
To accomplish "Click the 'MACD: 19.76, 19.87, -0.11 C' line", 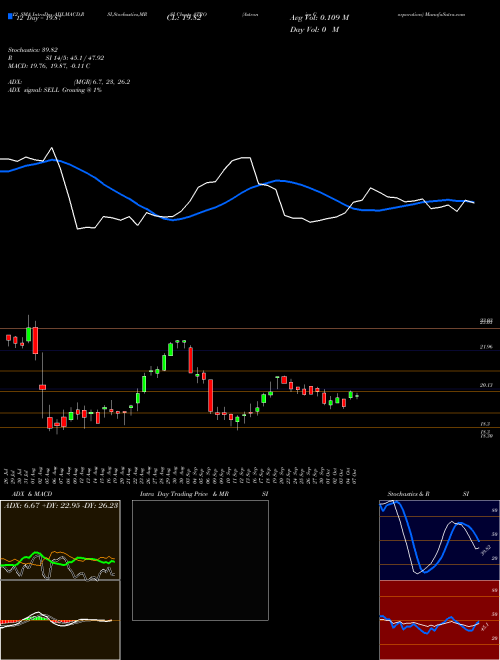I will (49, 66).
